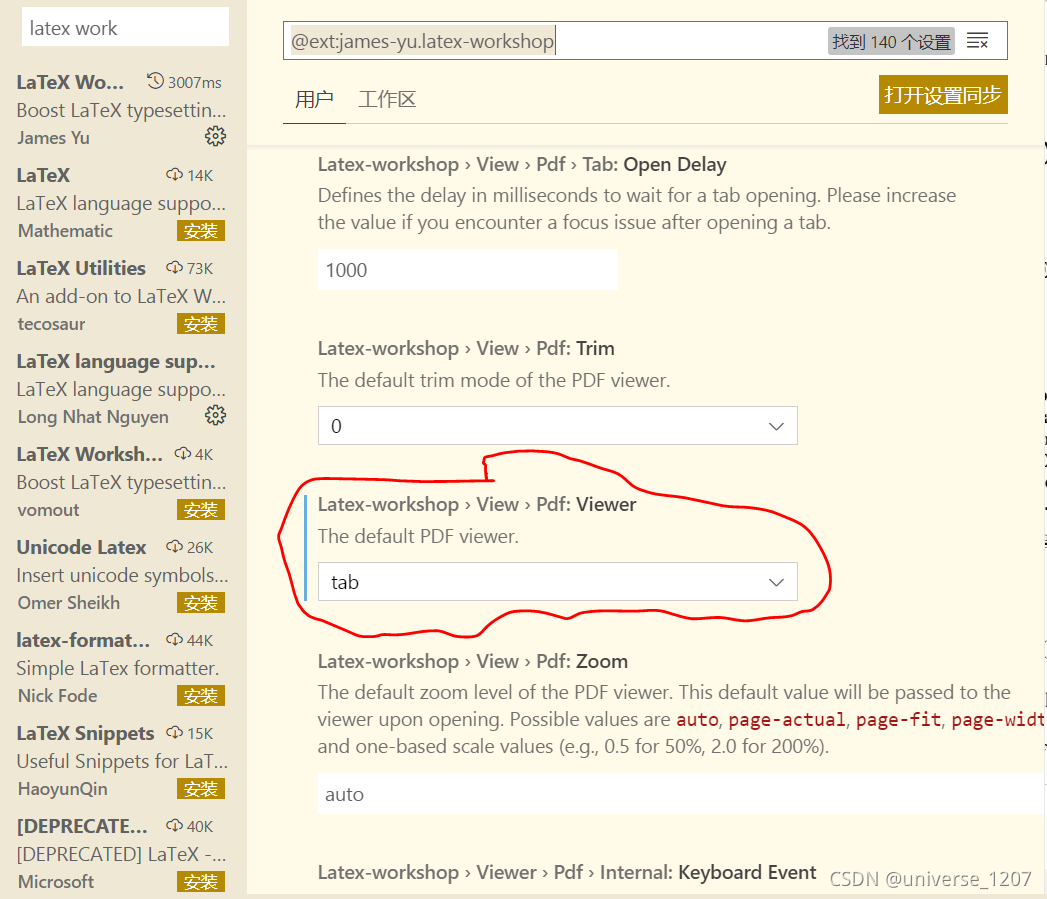Image resolution: width=1047 pixels, height=899 pixels.
Task: Click the 打开设置同步 button
Action: [x=943, y=95]
